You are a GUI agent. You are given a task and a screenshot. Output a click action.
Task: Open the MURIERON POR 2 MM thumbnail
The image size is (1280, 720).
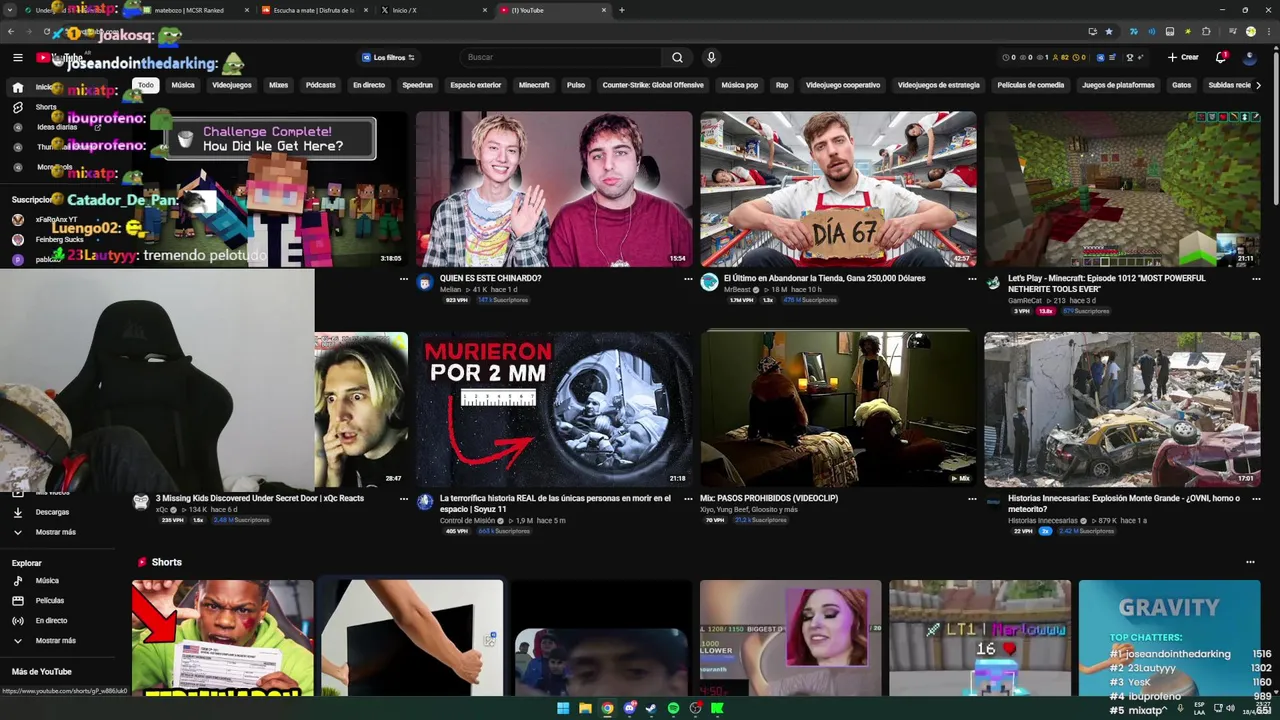554,409
